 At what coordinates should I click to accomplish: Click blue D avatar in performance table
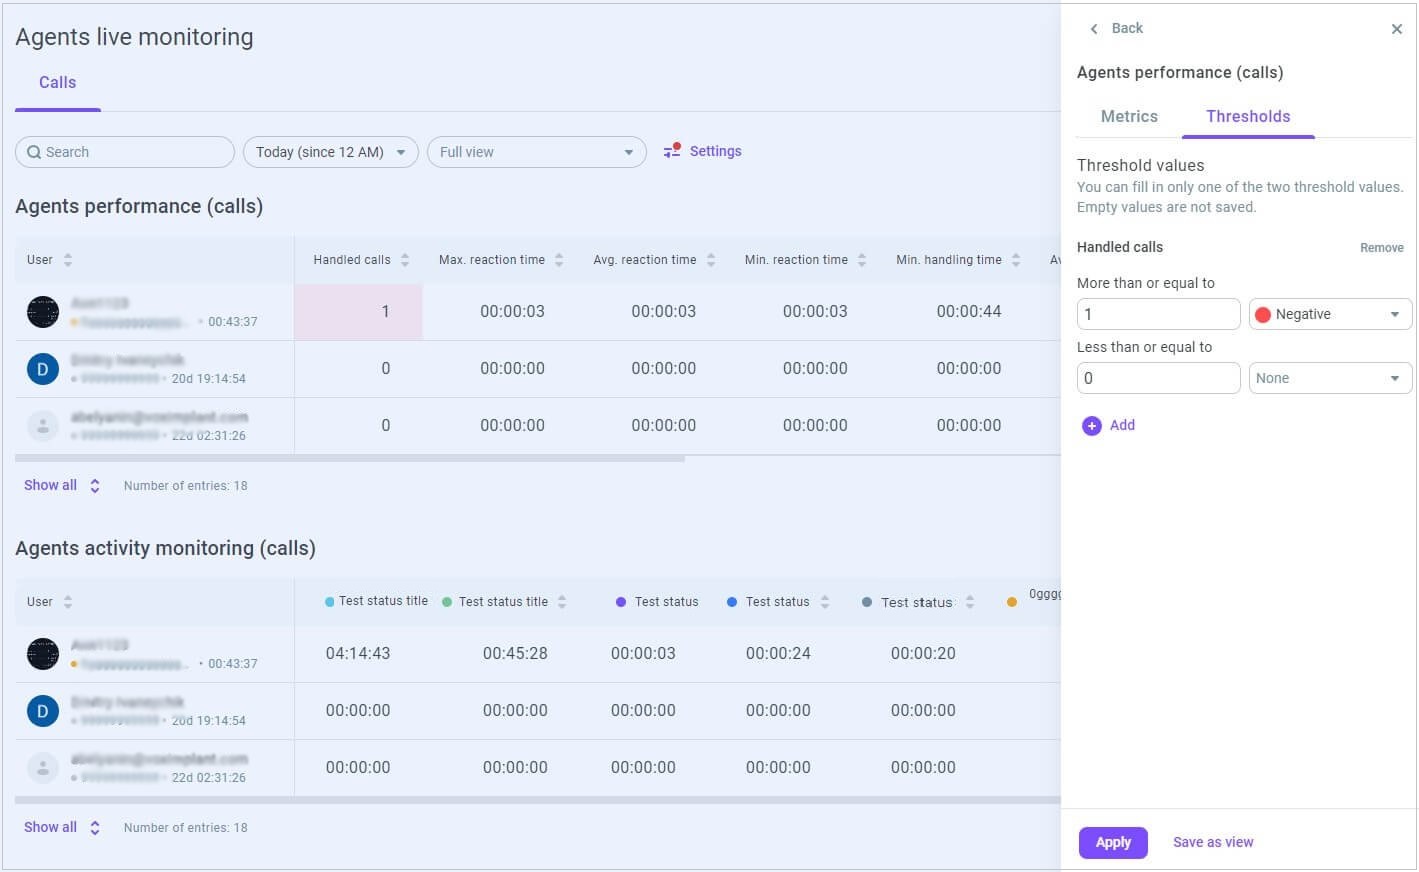tap(43, 369)
